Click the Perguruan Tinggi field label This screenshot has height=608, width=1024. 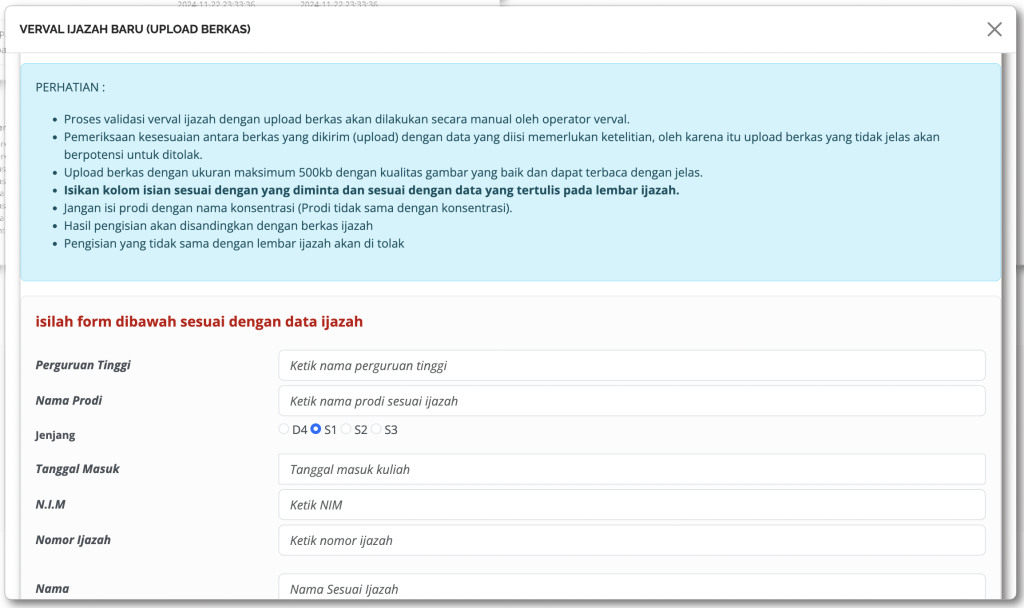[x=83, y=365]
